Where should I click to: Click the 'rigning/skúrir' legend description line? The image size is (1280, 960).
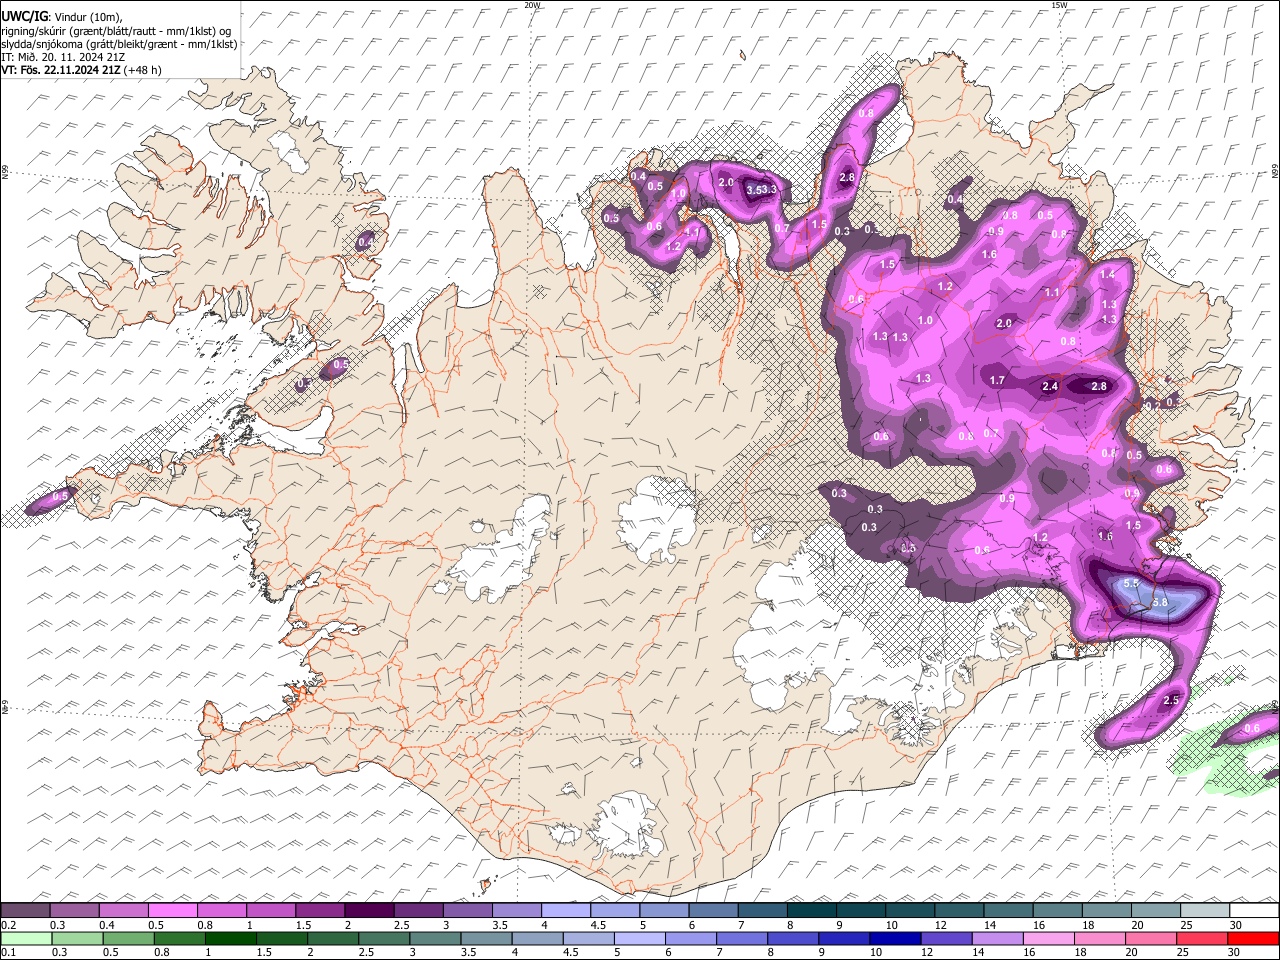pos(116,30)
